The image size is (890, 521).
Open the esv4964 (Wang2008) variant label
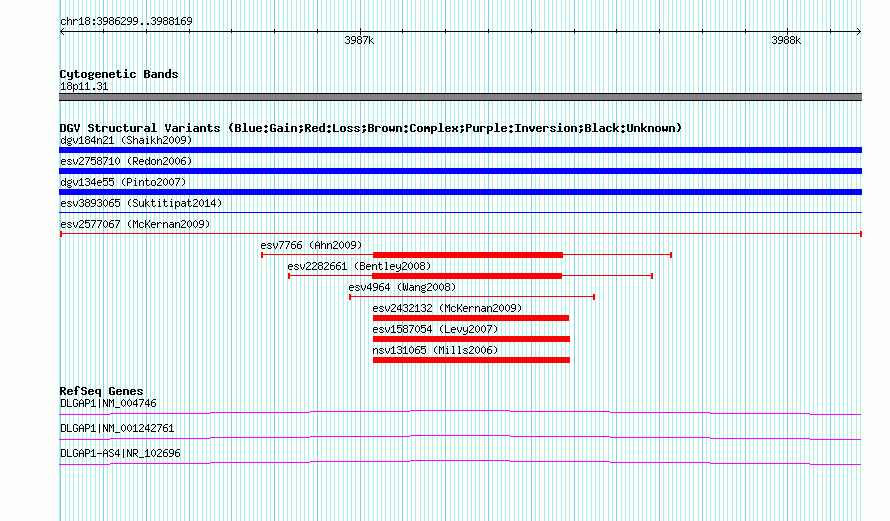(402, 287)
